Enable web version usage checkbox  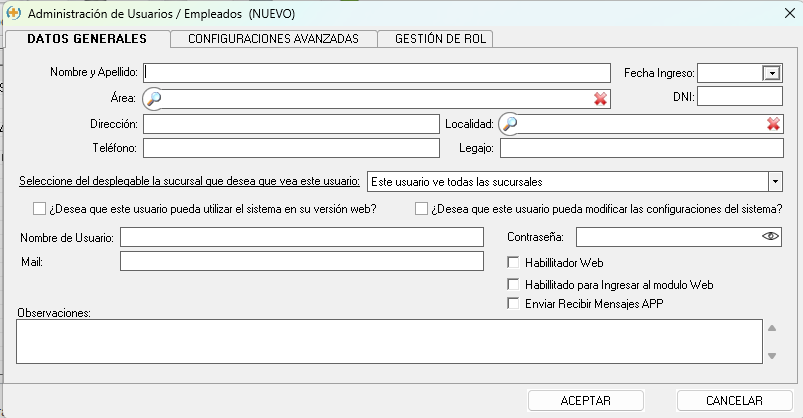pos(40,209)
